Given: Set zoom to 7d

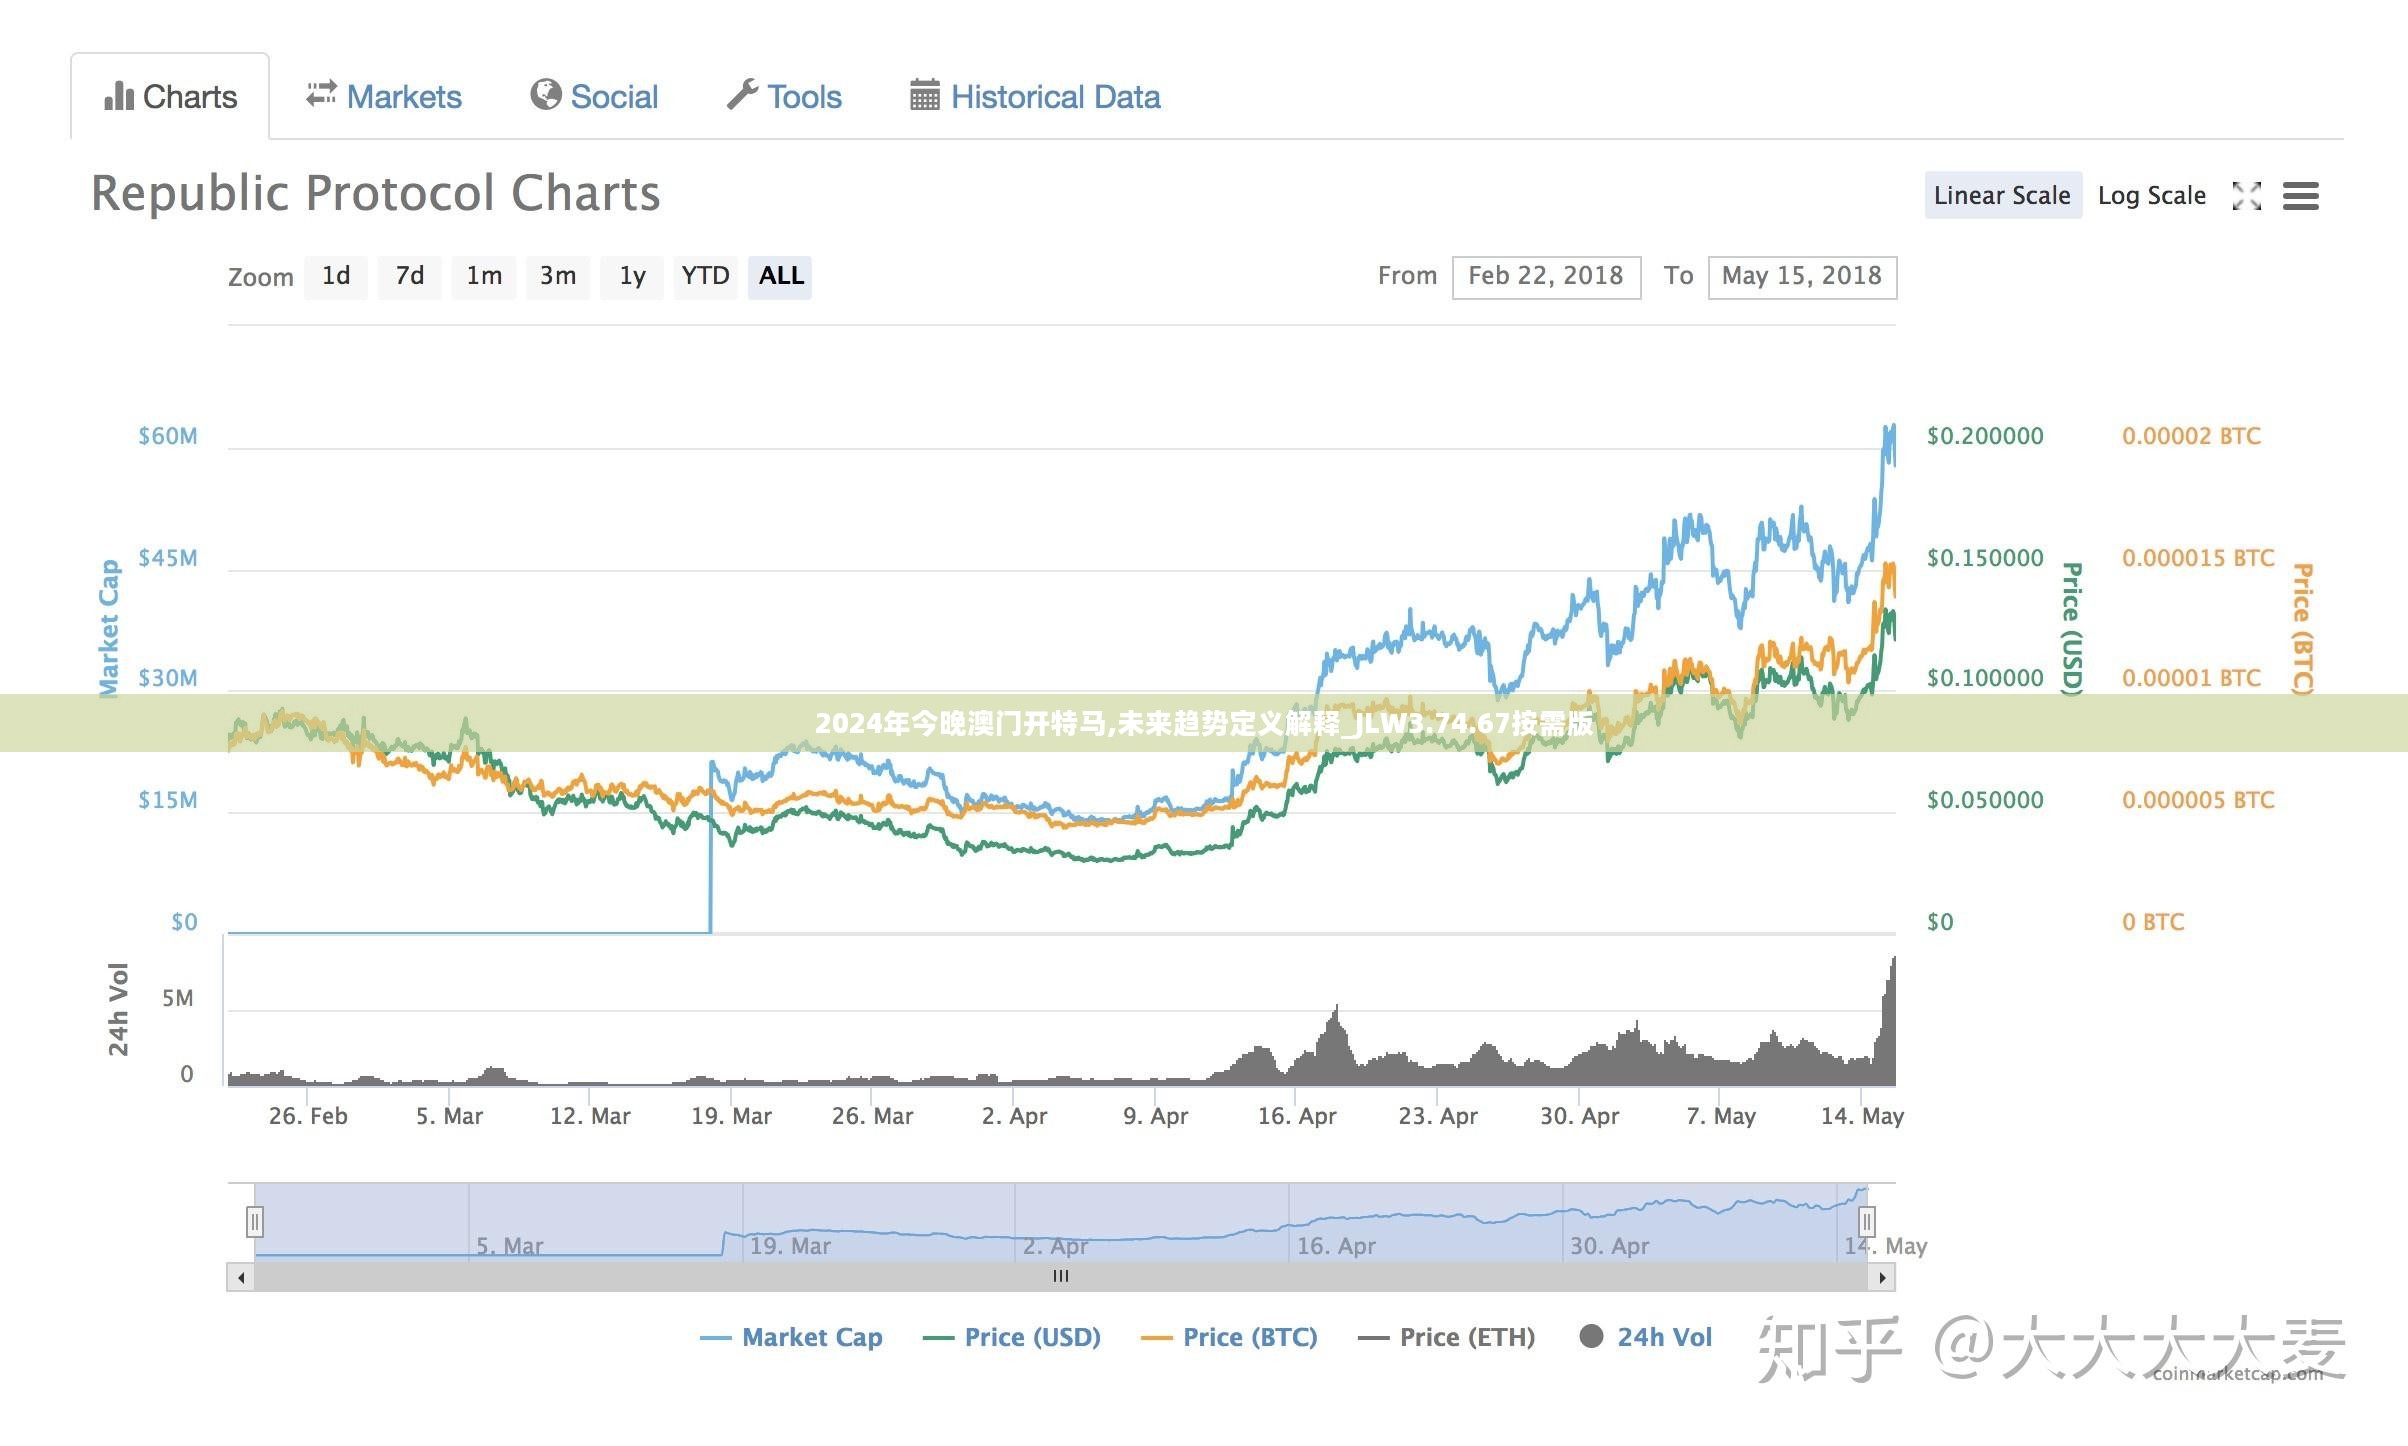Looking at the screenshot, I should pyautogui.click(x=410, y=276).
